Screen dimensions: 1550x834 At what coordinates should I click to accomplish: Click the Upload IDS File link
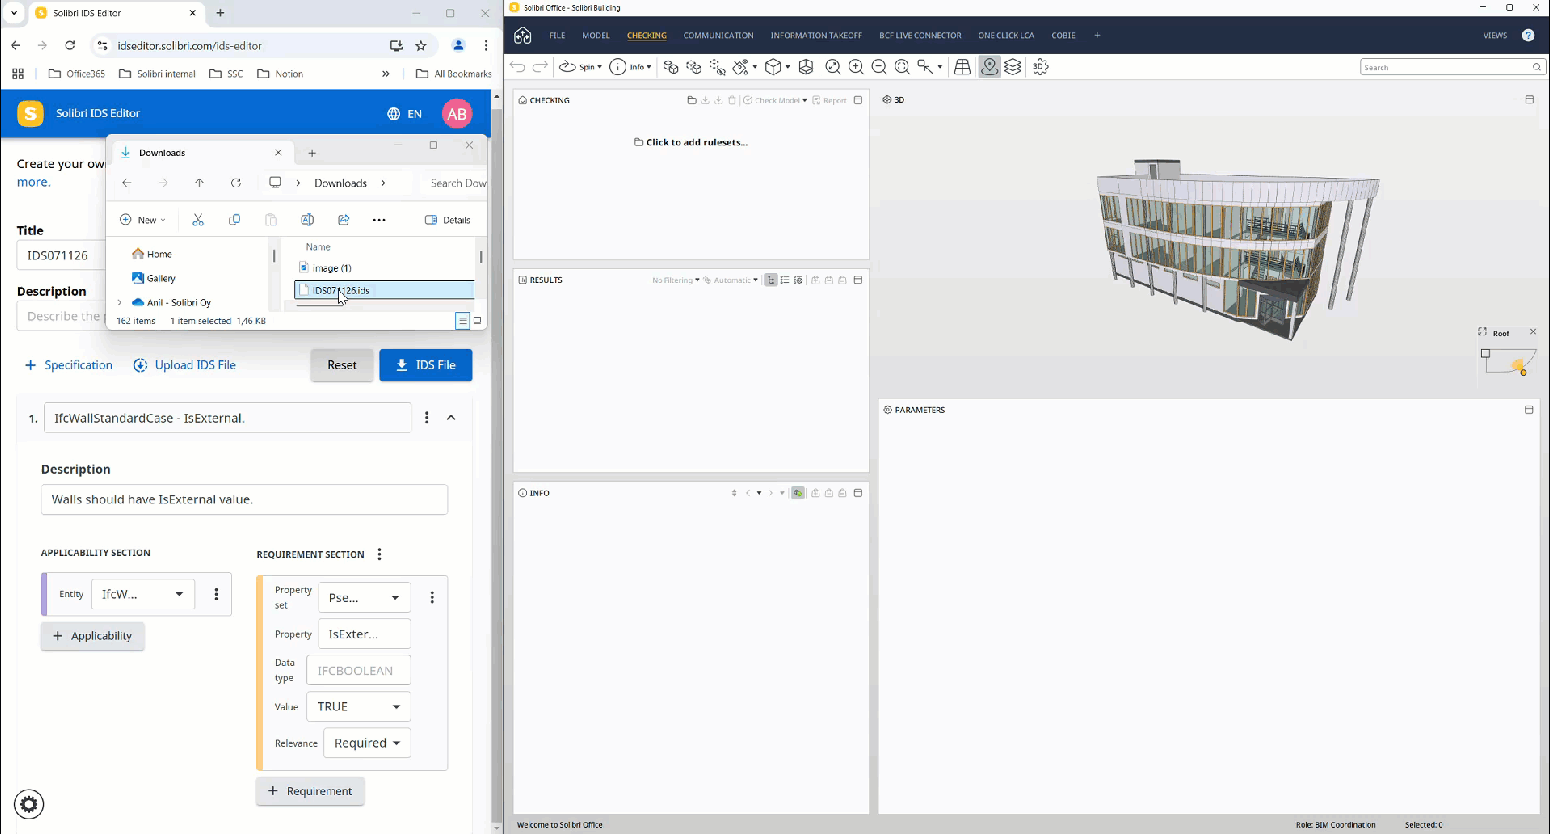tap(185, 365)
